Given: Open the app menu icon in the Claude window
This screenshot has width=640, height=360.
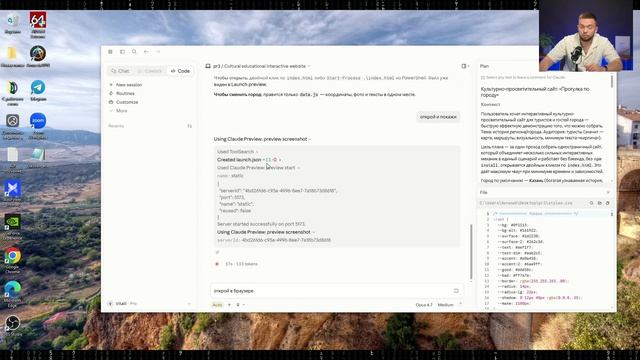Looking at the screenshot, I should [x=110, y=52].
